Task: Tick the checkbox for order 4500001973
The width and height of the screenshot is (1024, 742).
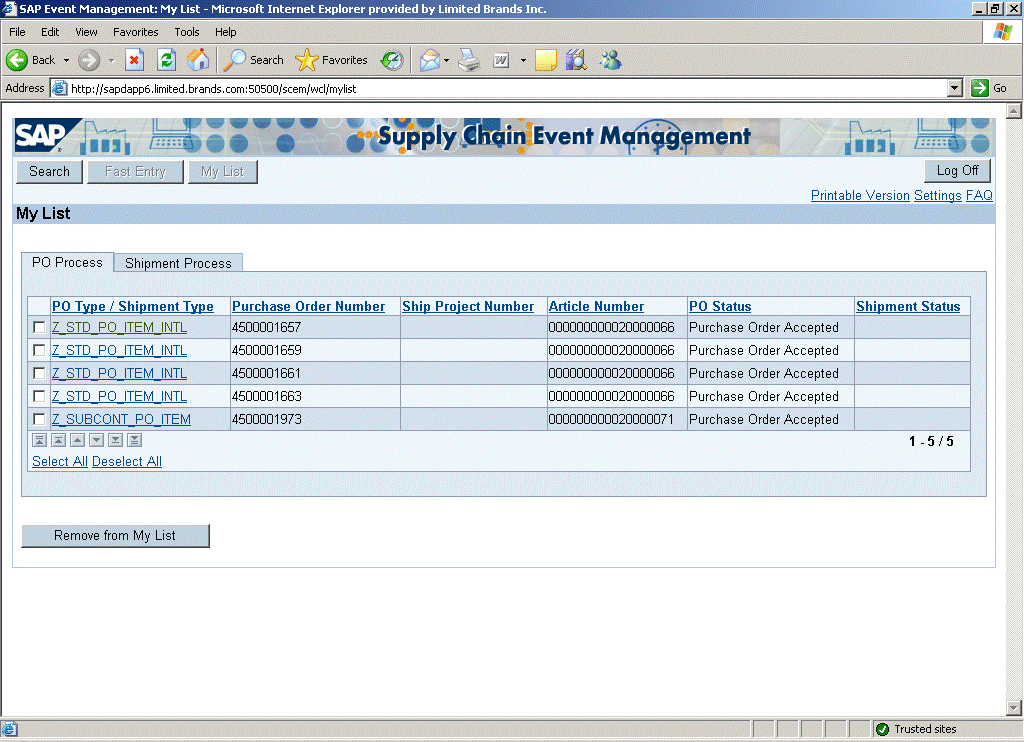Action: coord(39,419)
